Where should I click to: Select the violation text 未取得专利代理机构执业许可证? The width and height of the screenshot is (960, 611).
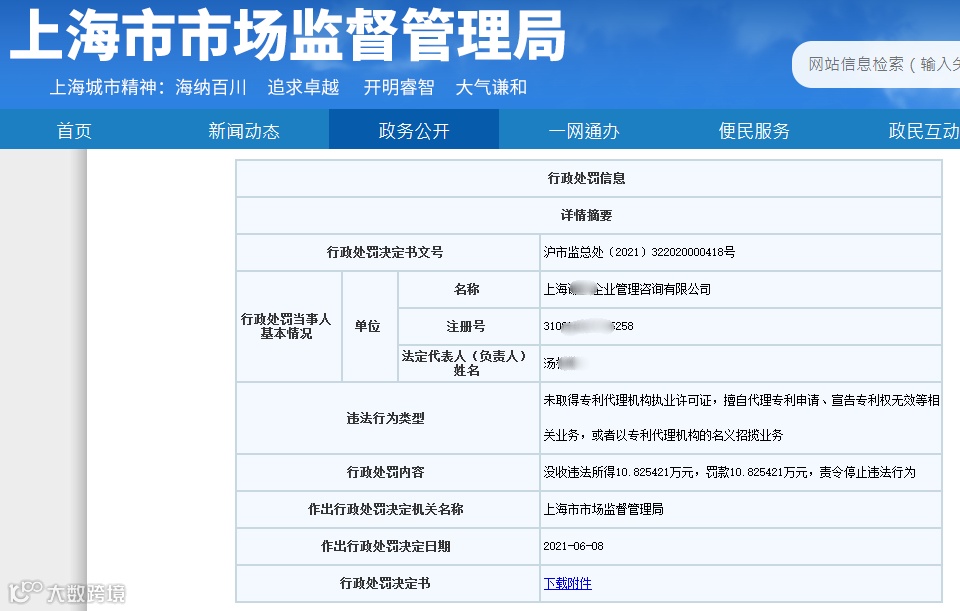click(628, 400)
